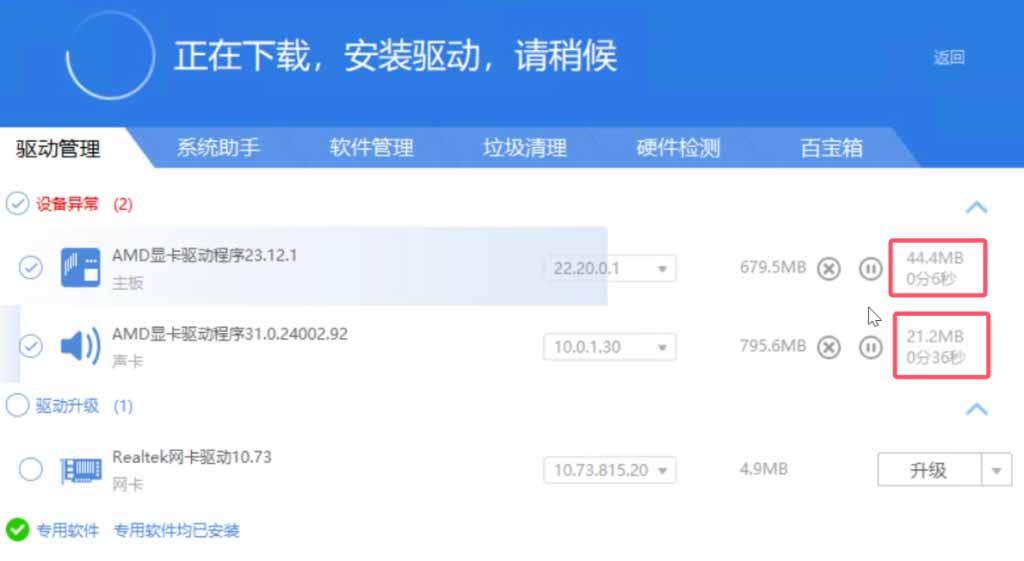Click the green 专用软件 checkmark icon
This screenshot has width=1024, height=561.
pyautogui.click(x=17, y=529)
